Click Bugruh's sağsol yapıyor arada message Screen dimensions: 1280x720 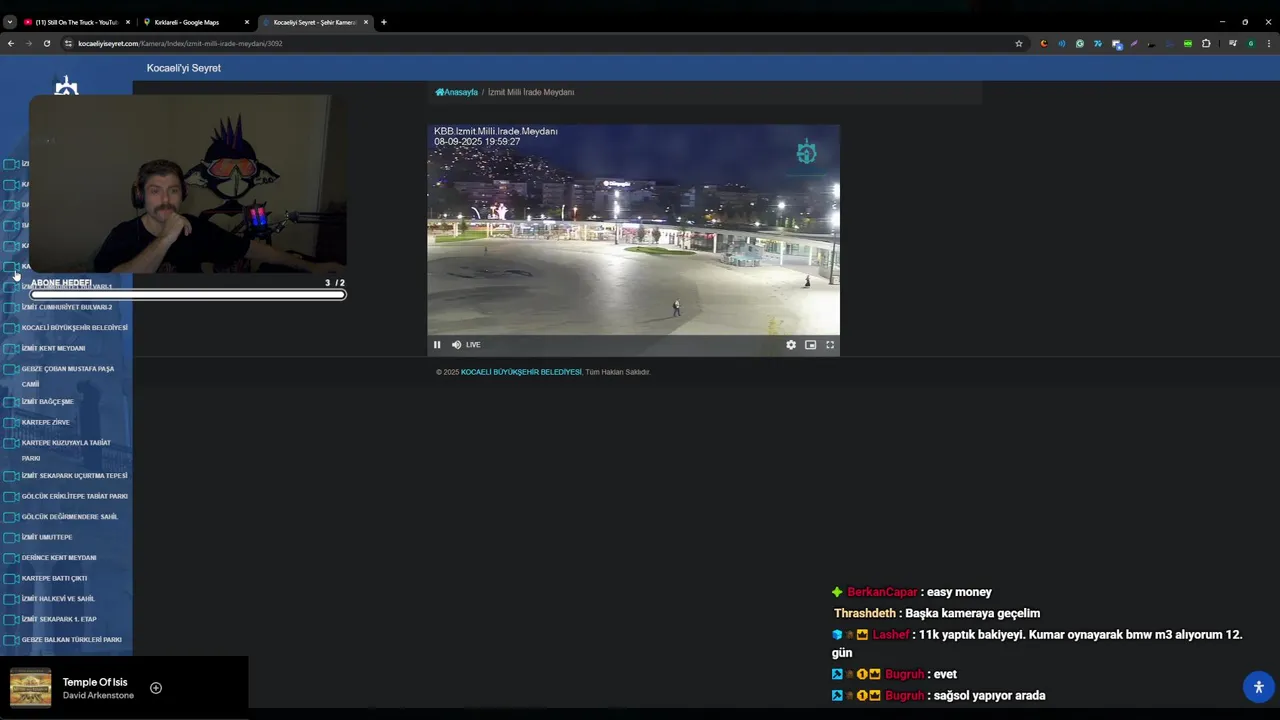989,696
